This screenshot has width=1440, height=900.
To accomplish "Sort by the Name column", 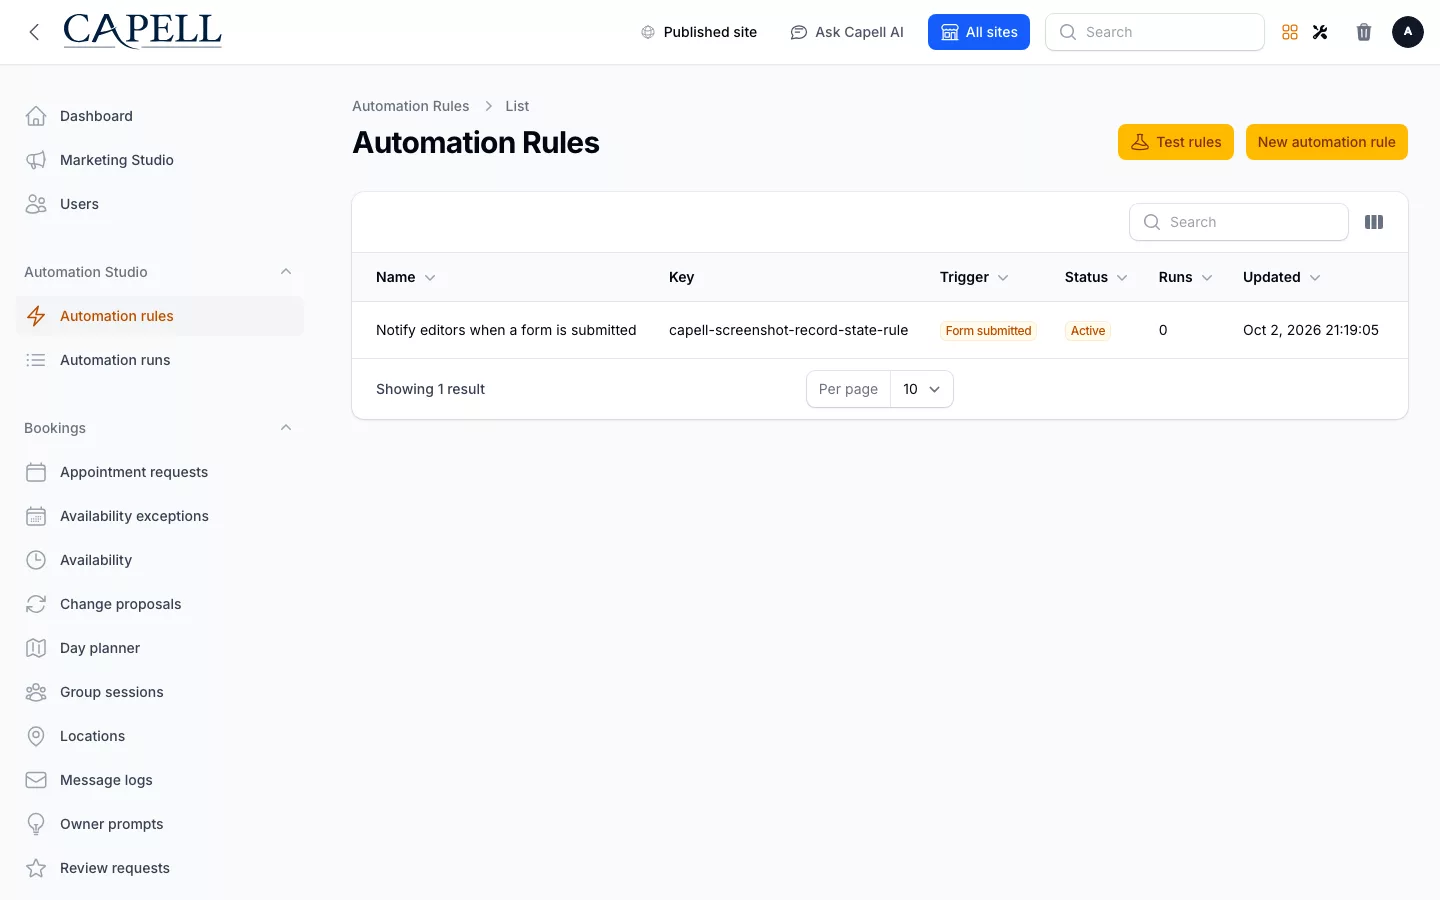I will pos(406,277).
